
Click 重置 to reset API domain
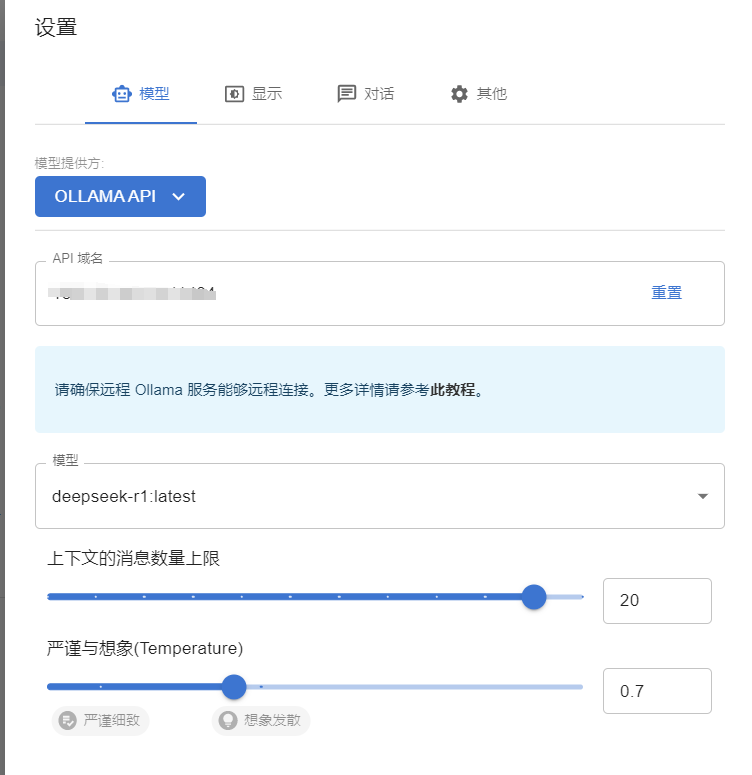point(666,293)
